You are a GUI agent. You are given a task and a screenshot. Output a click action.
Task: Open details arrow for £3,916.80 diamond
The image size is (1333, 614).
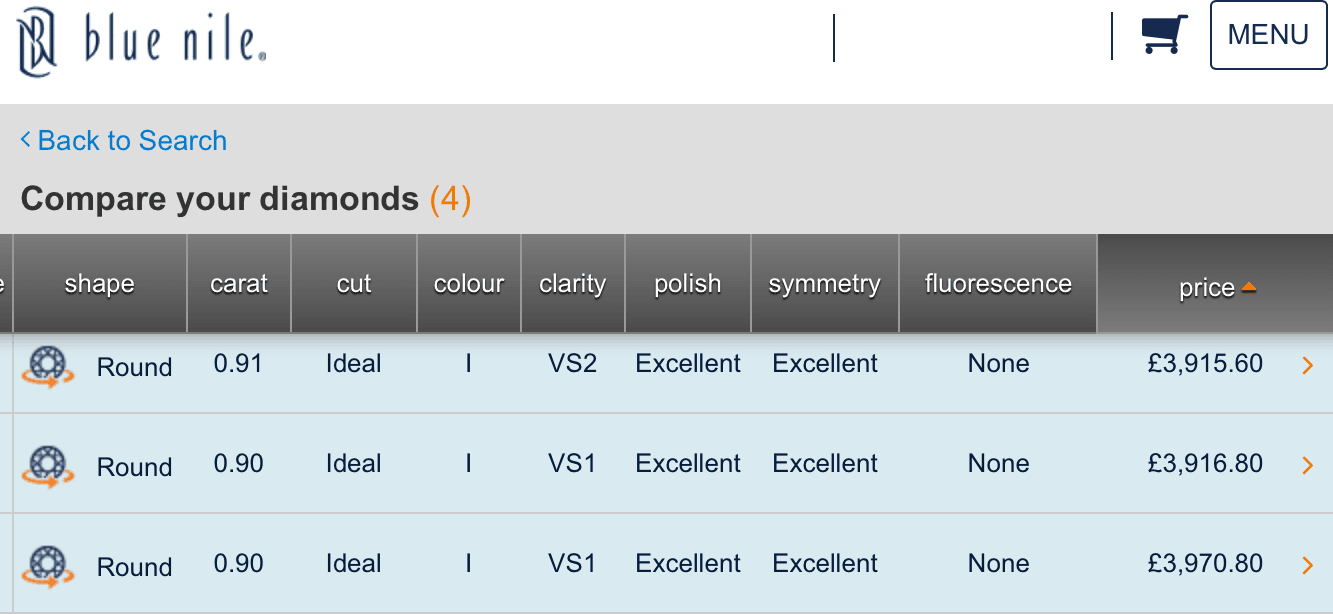coord(1308,465)
